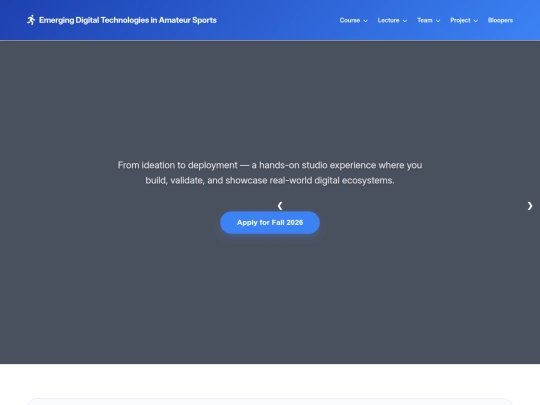This screenshot has height=405, width=540.
Task: Expand the Lecture dropdown chevron
Action: click(x=405, y=21)
